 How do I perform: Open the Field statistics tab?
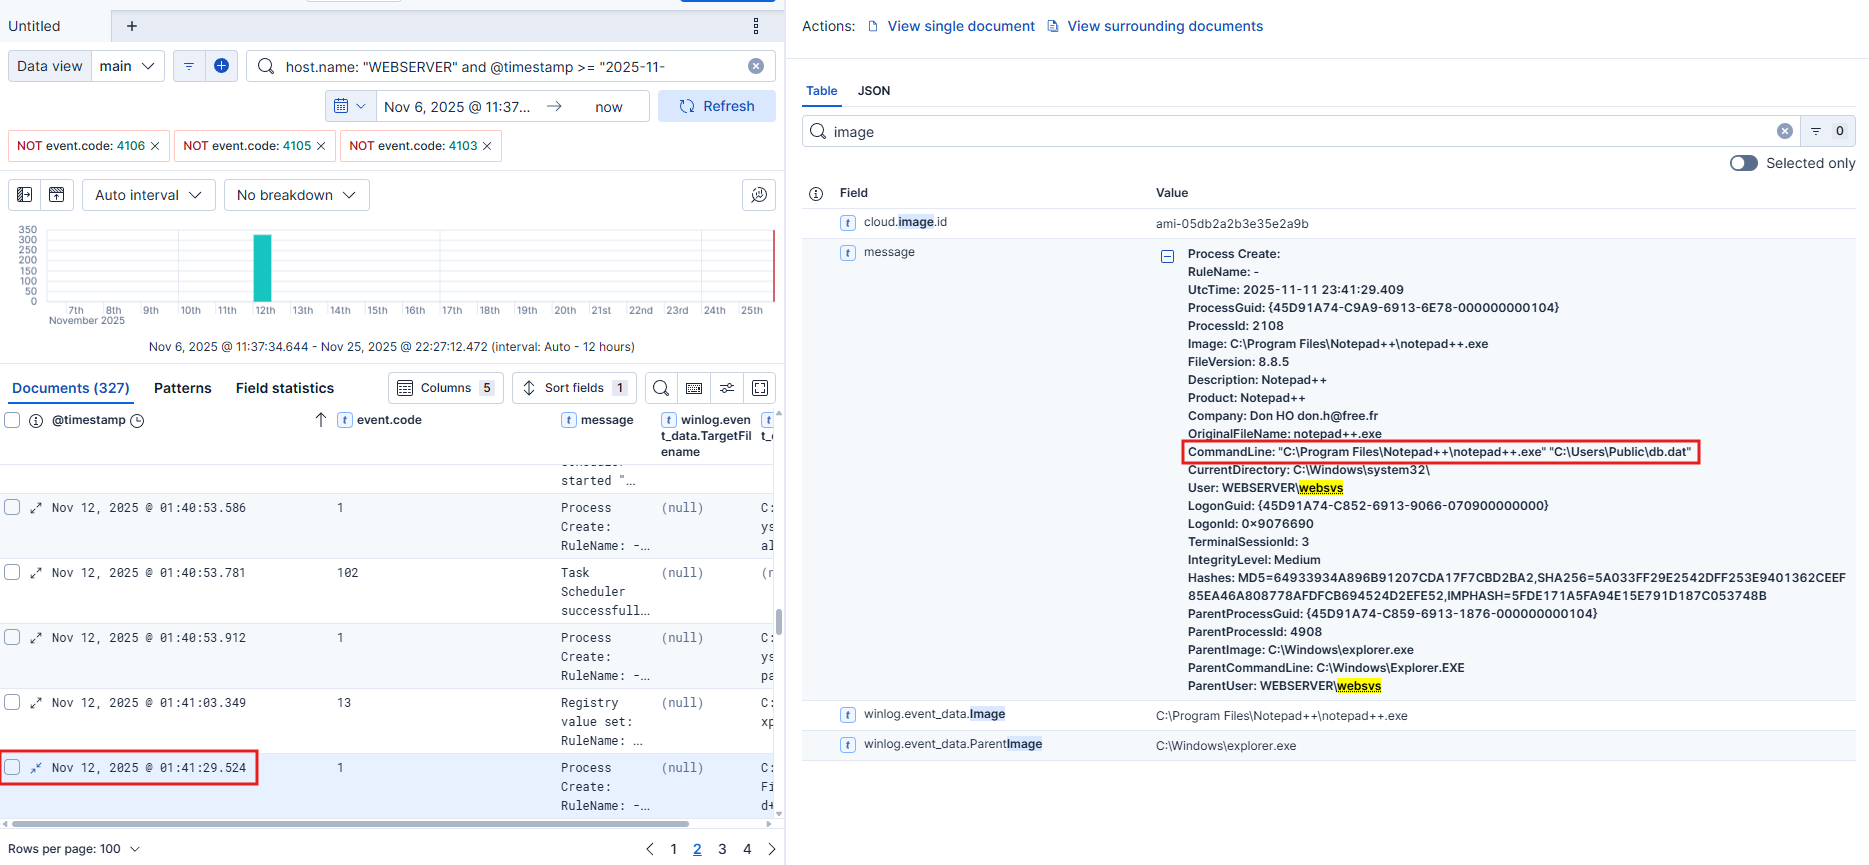[x=284, y=388]
